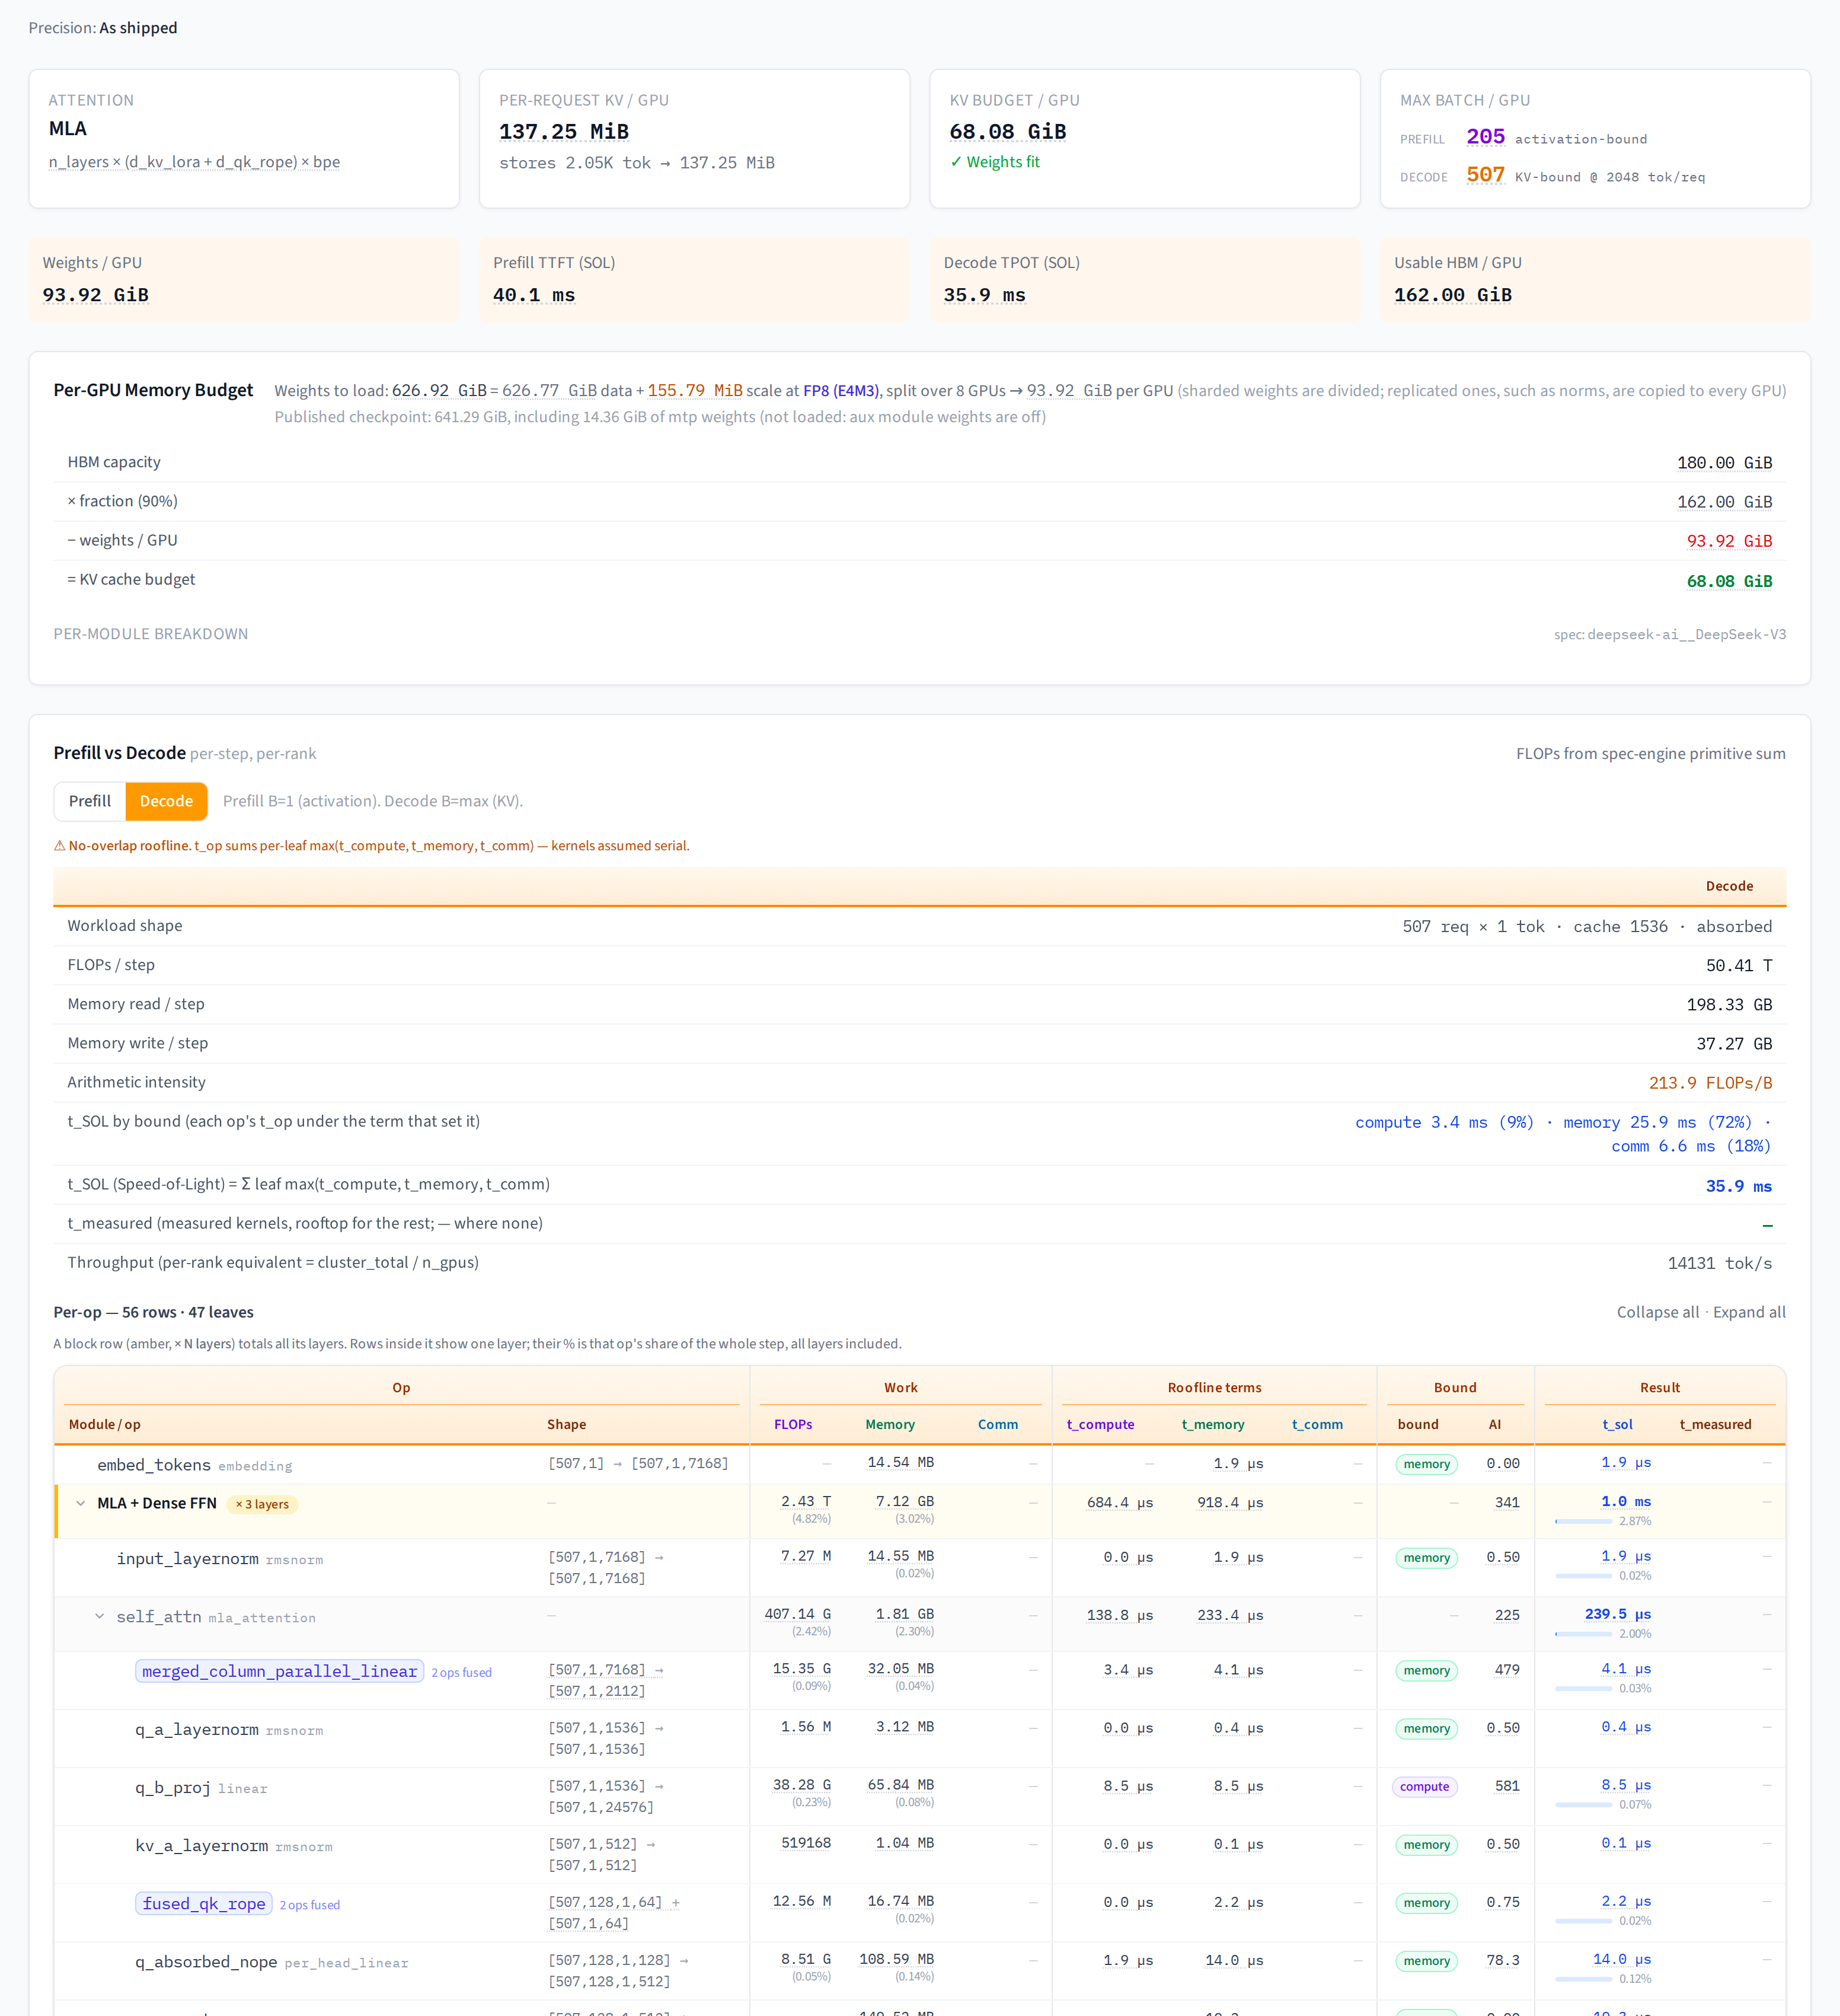Click the 37.27 GB memory write value

click(x=1734, y=1044)
